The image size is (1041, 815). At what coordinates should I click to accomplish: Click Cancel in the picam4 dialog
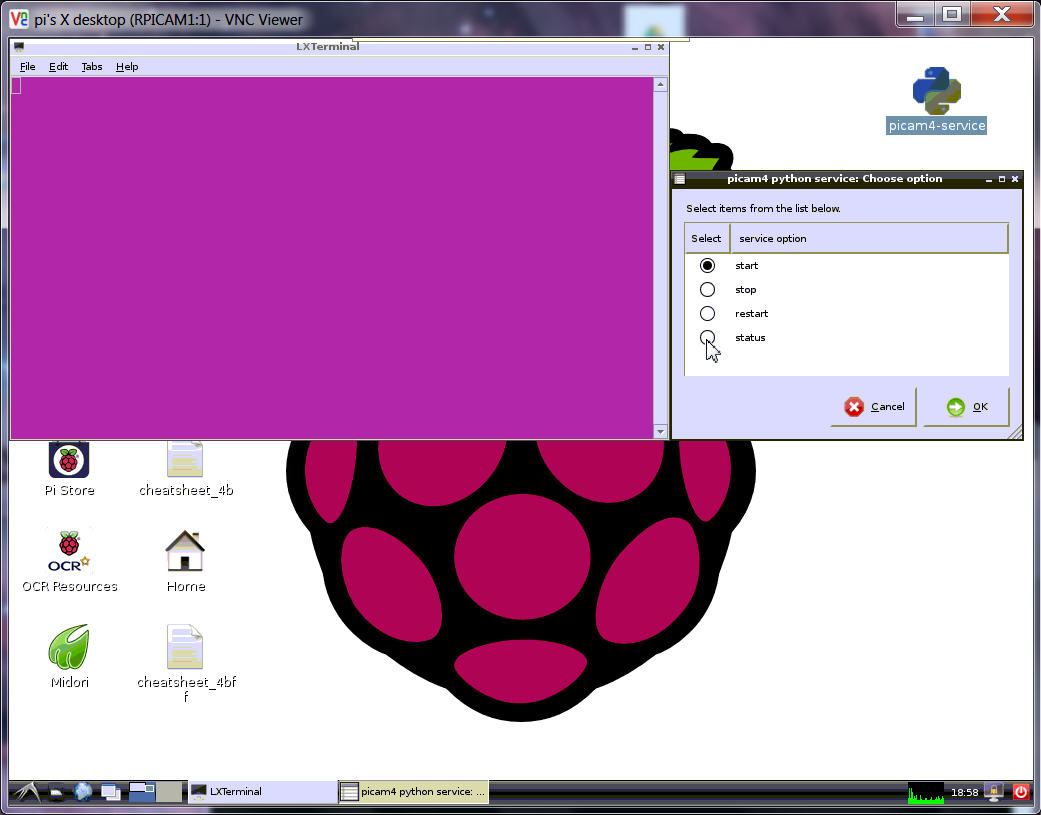[x=874, y=407]
